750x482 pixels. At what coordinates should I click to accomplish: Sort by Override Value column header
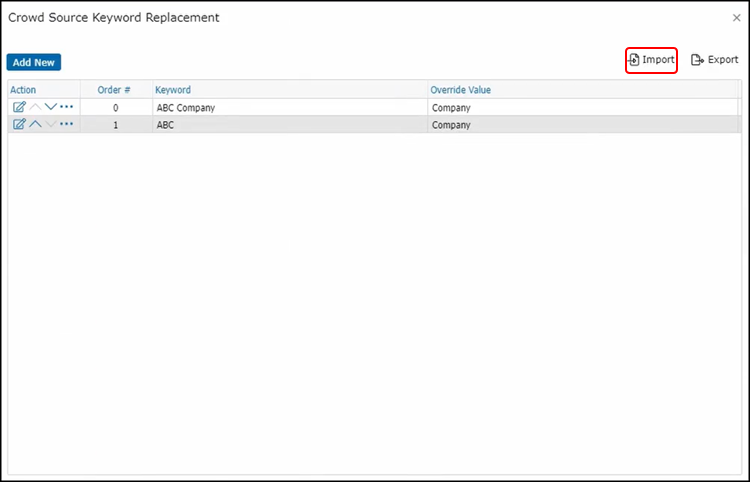pos(460,90)
